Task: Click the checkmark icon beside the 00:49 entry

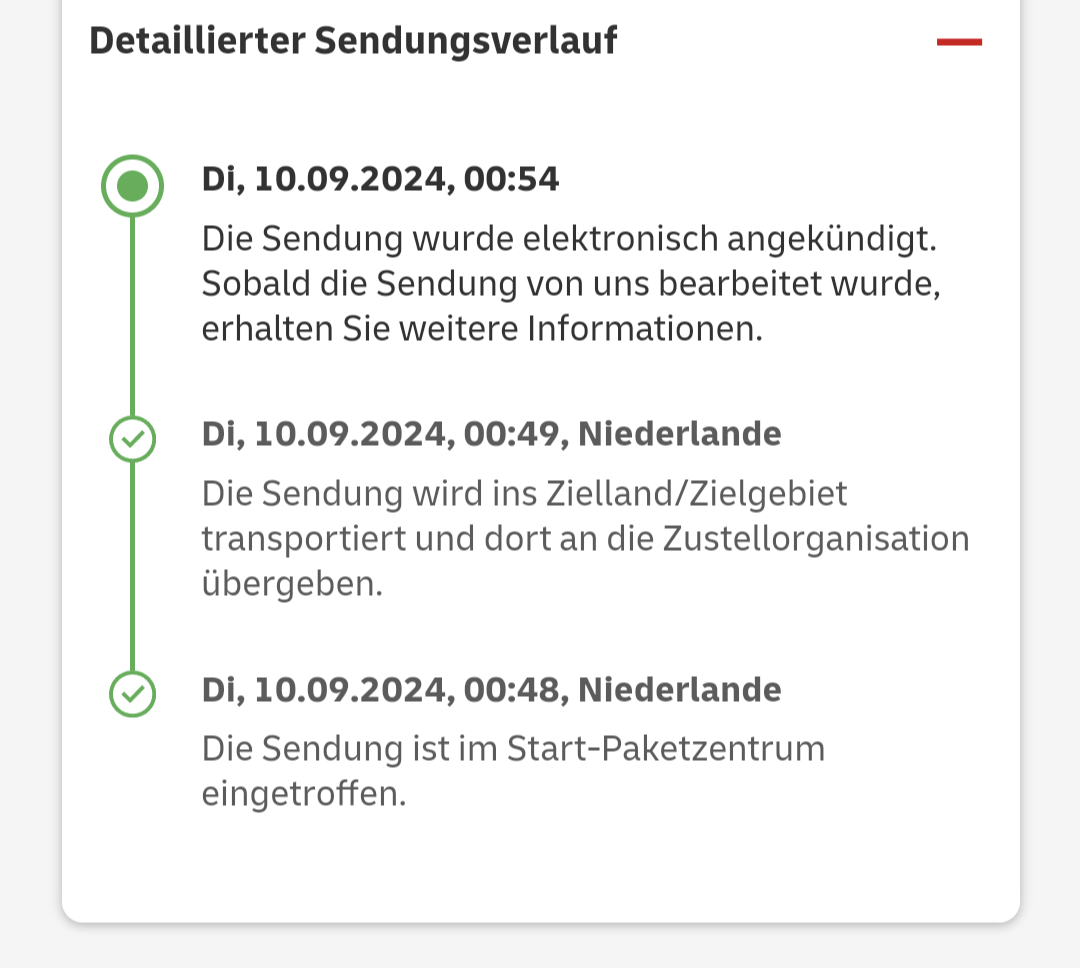Action: click(132, 438)
